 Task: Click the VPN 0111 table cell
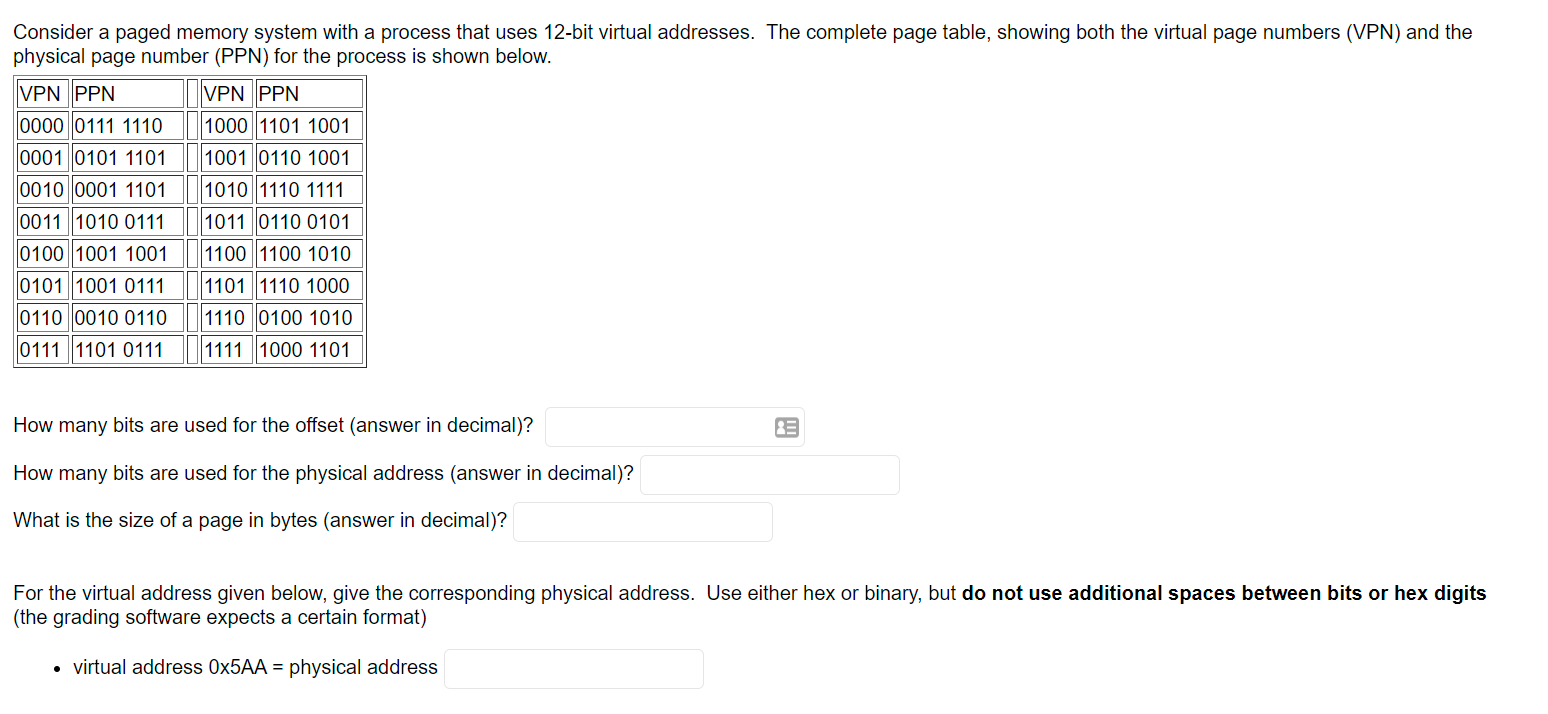point(43,350)
